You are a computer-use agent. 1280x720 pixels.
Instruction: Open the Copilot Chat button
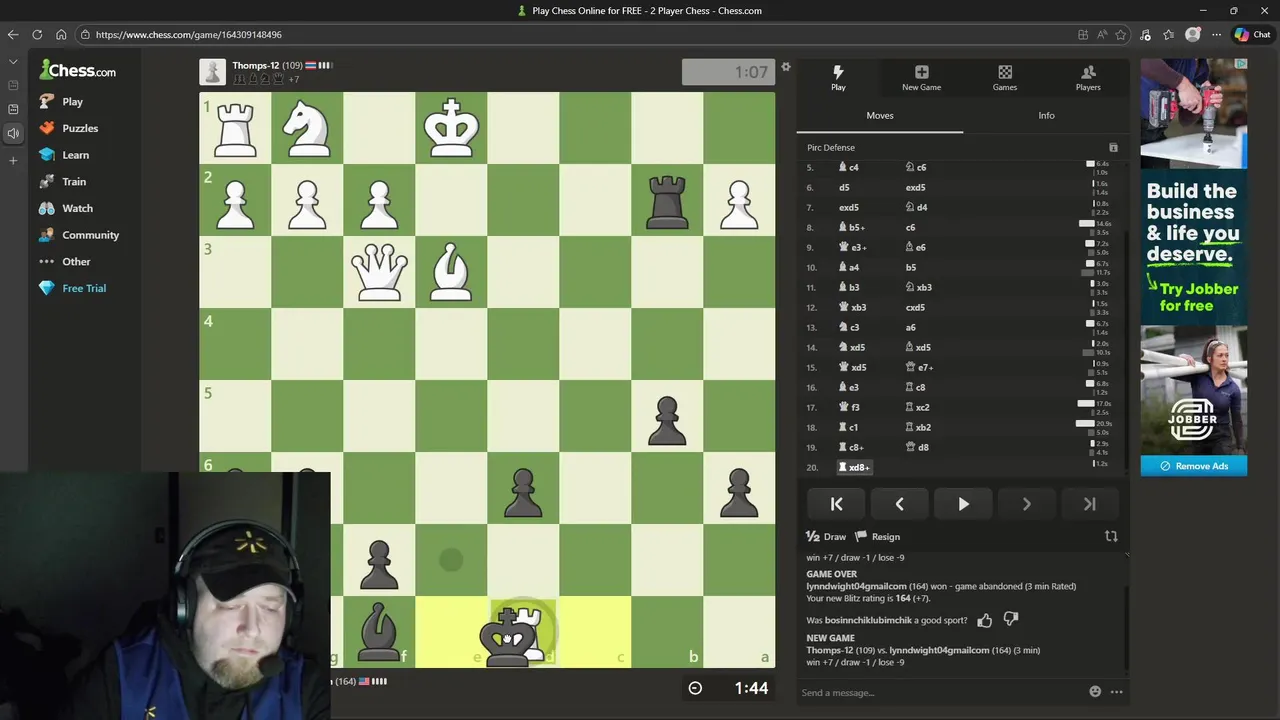tap(1252, 34)
